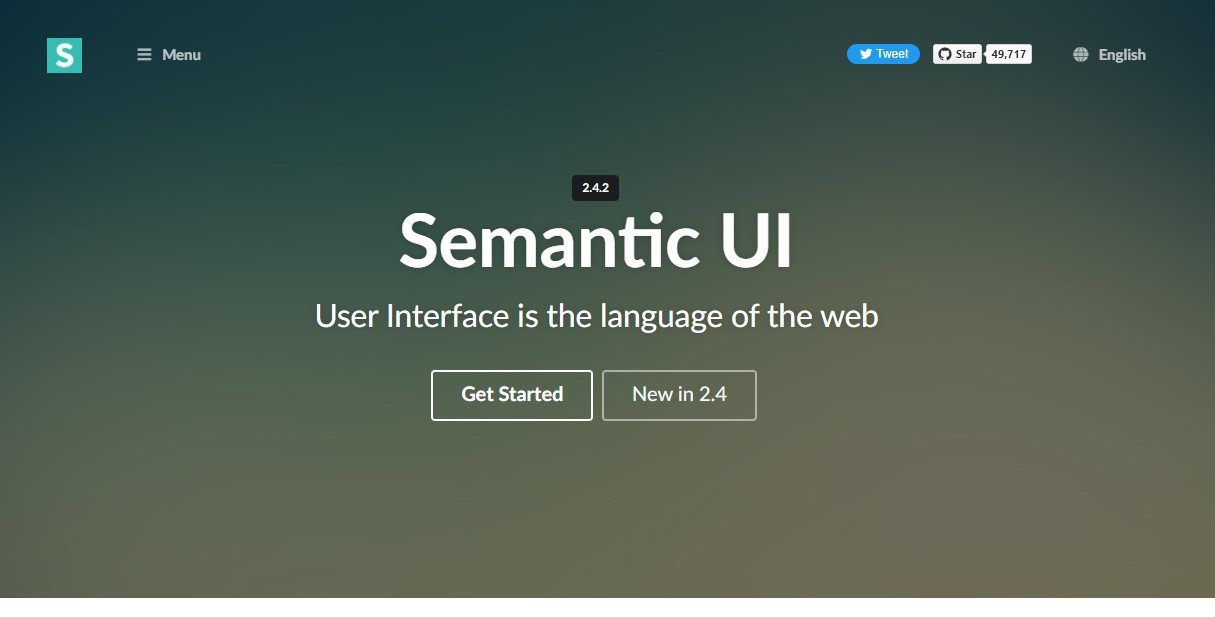Image resolution: width=1215 pixels, height=617 pixels.
Task: Click the white section below the hero
Action: click(607, 608)
